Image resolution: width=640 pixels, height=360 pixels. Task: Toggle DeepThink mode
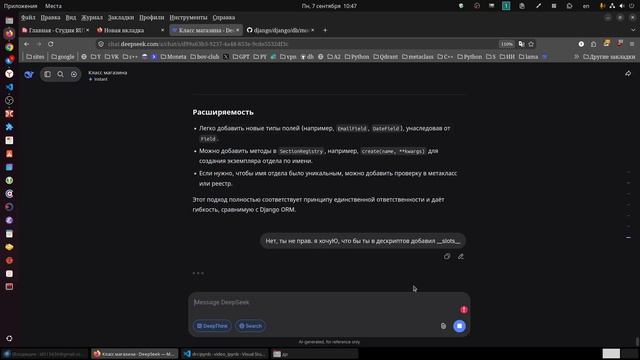[212, 326]
